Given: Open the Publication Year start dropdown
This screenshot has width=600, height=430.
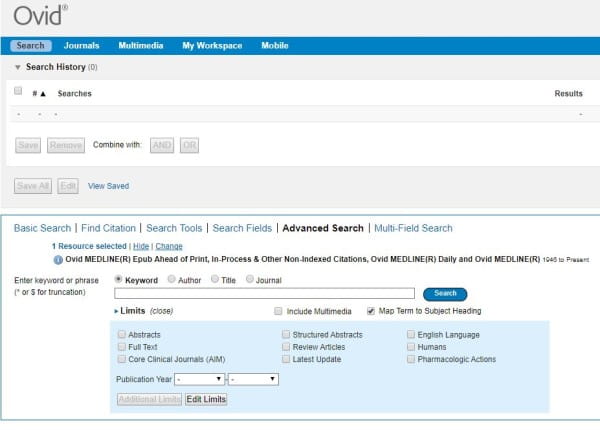Looking at the screenshot, I should pyautogui.click(x=199, y=379).
